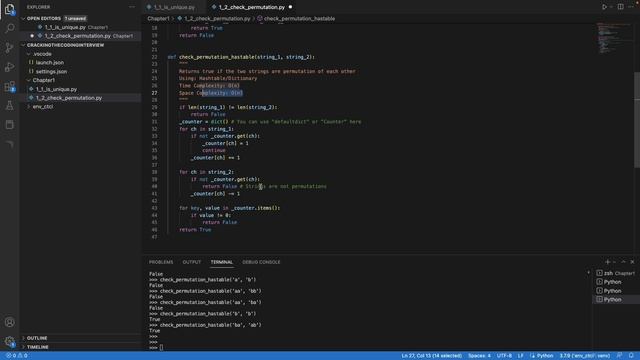Change indentation via Spaces: 4

[479, 356]
